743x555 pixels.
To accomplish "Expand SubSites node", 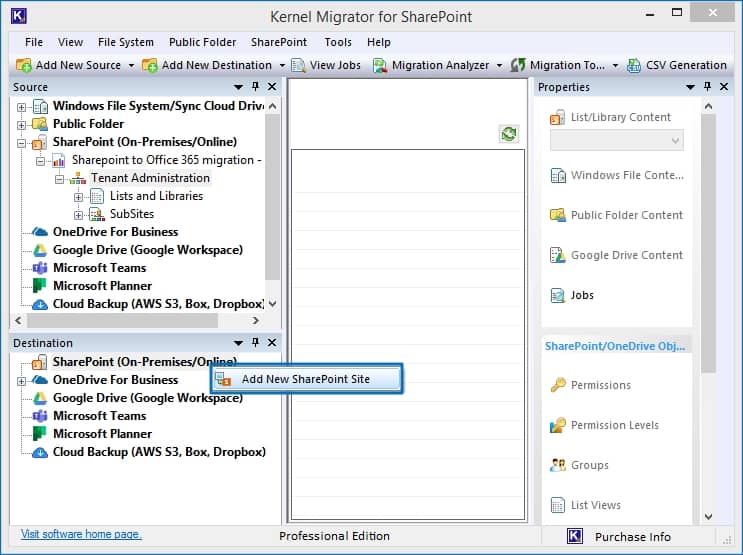I will [x=79, y=215].
